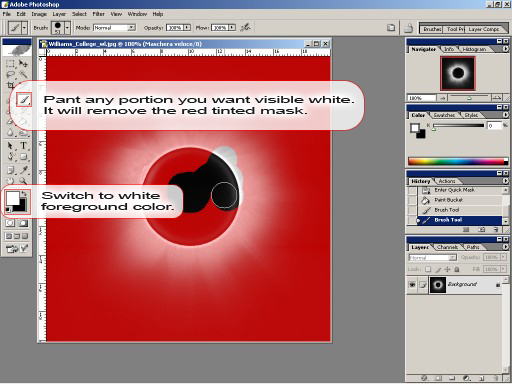Switch to Standard Screen Mode

click(9, 236)
